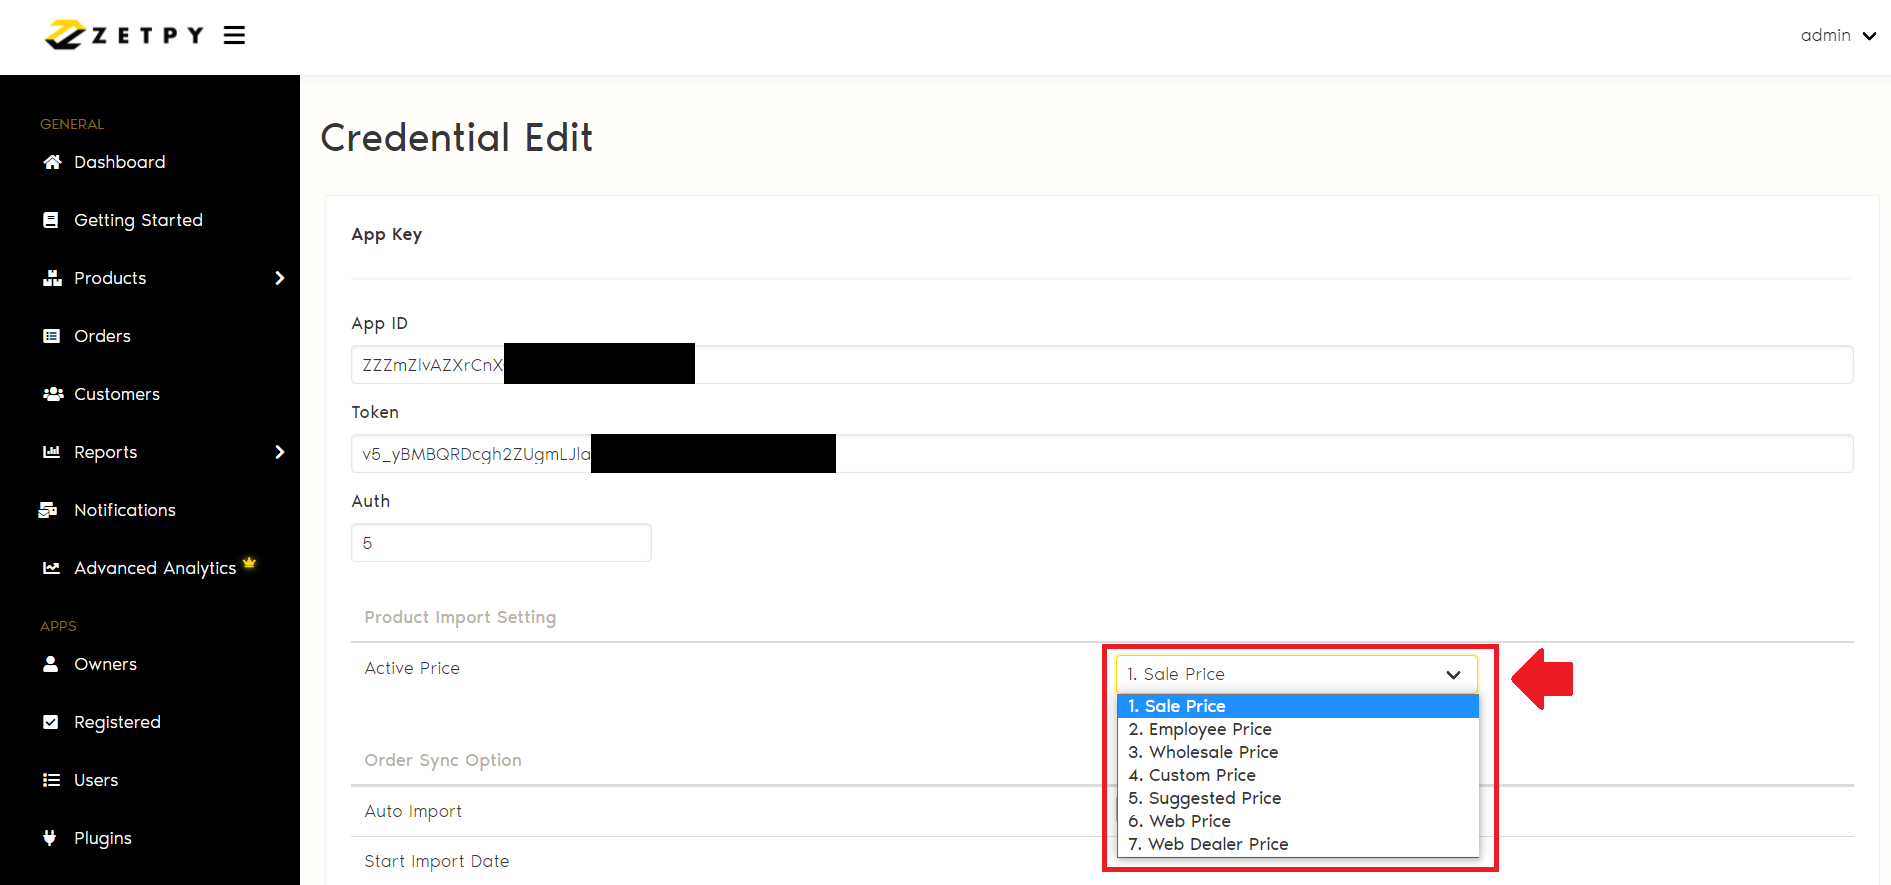This screenshot has height=885, width=1891.
Task: Open the Owners app page
Action: point(106,664)
